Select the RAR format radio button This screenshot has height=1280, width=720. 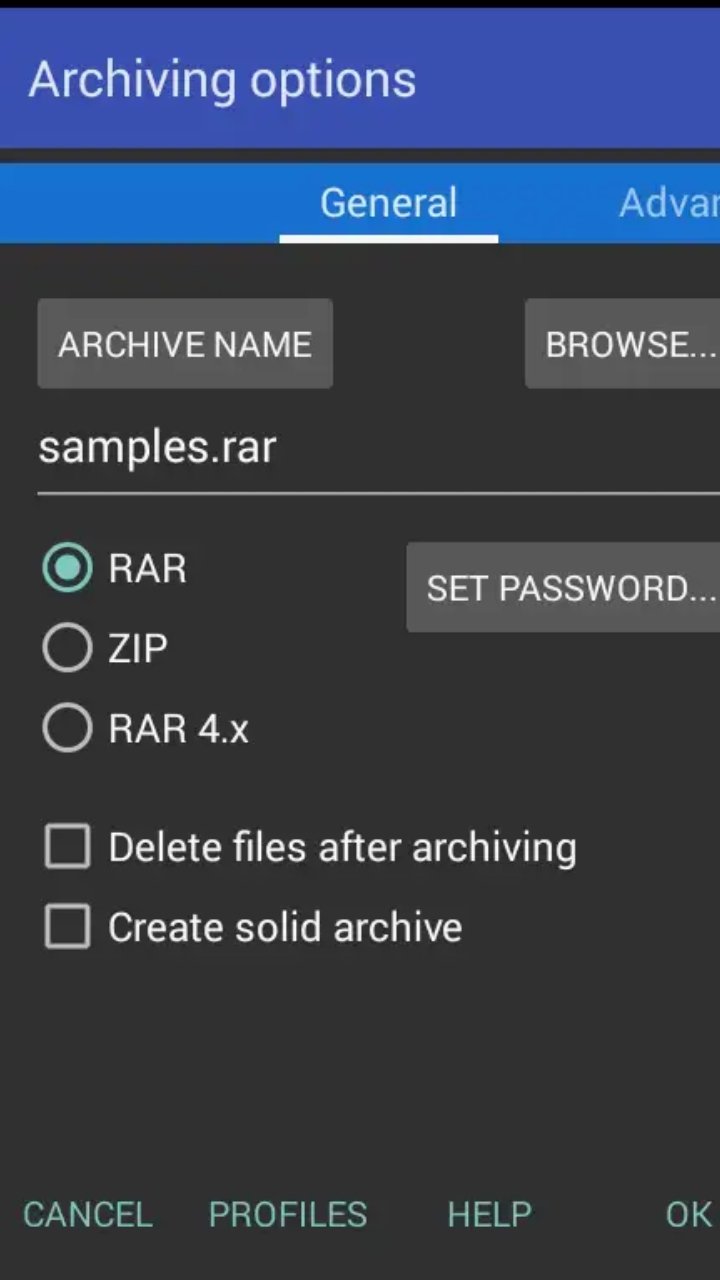click(x=67, y=568)
